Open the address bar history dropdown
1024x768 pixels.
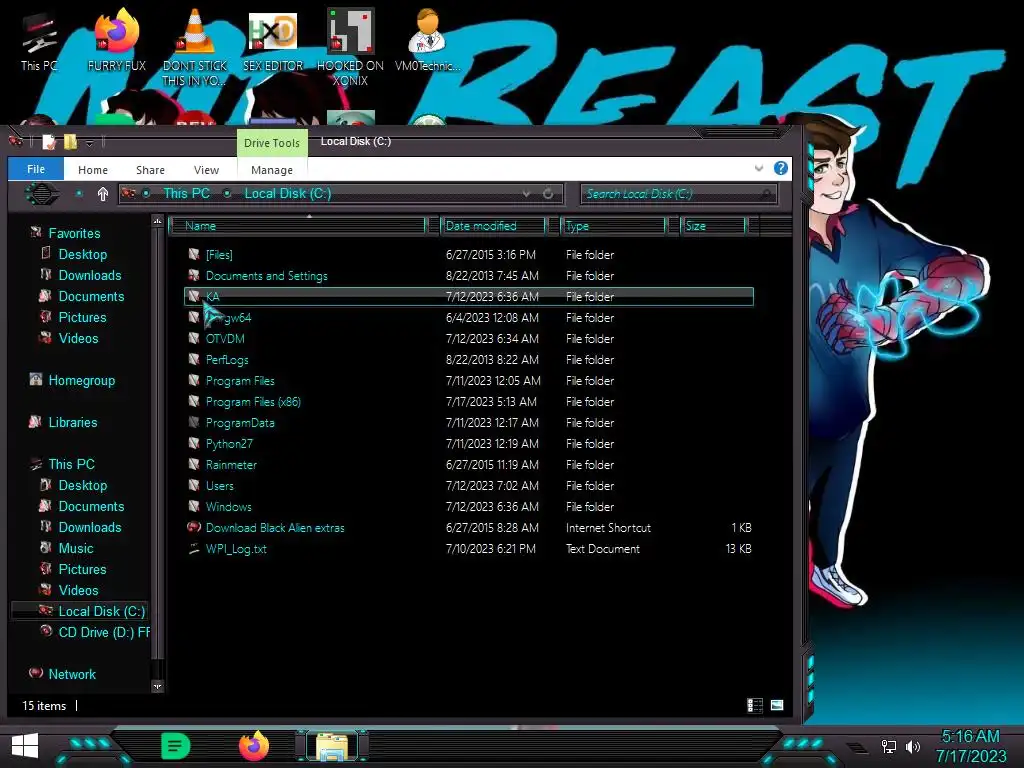pyautogui.click(x=526, y=194)
